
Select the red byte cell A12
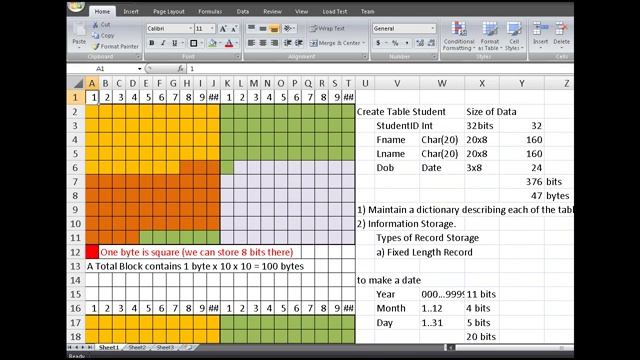pos(92,252)
